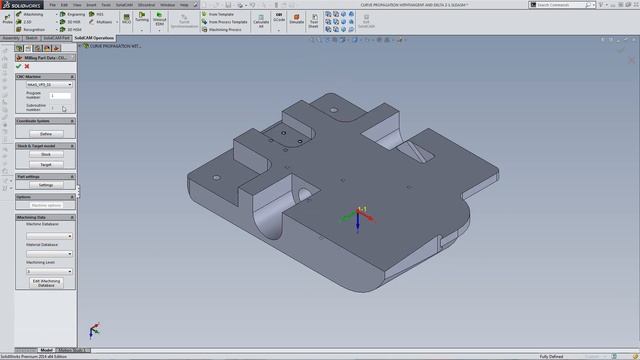Open the Edit menu

(64, 5)
